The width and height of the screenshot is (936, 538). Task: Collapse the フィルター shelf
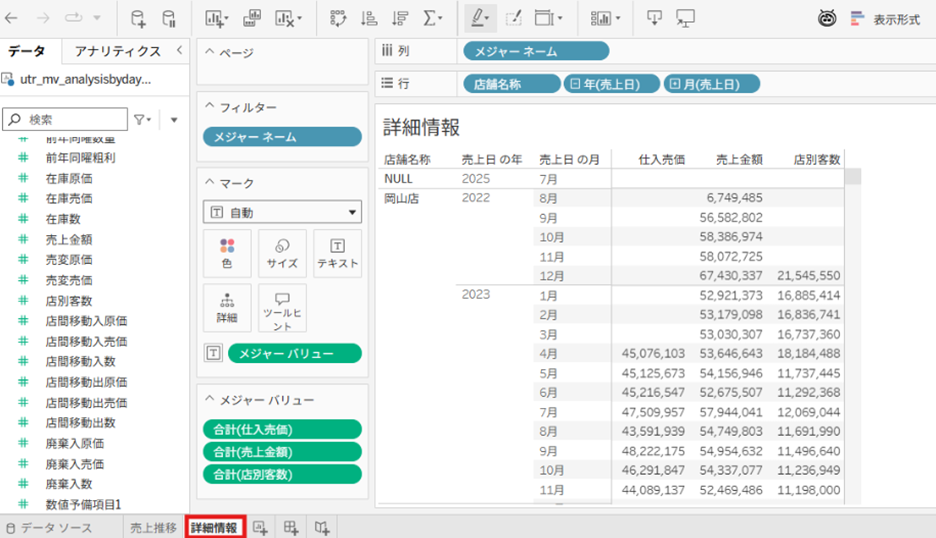pos(210,106)
